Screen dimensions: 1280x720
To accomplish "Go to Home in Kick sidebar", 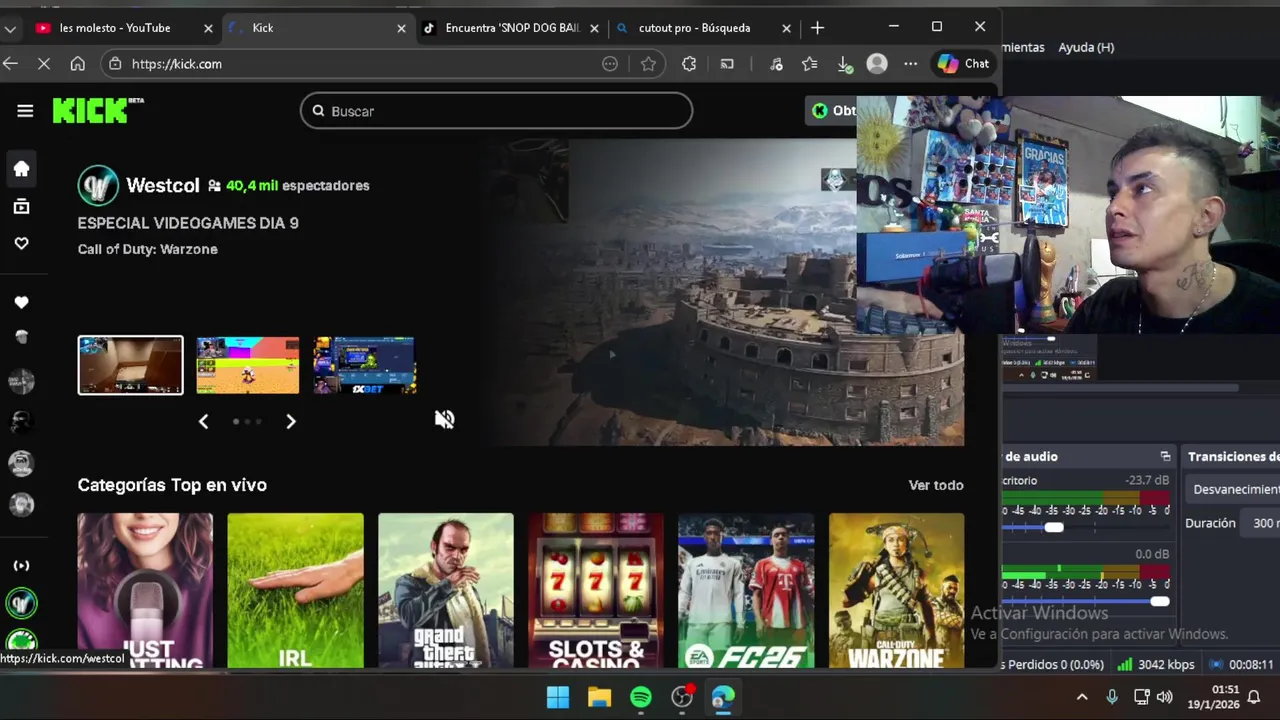I will (21, 169).
